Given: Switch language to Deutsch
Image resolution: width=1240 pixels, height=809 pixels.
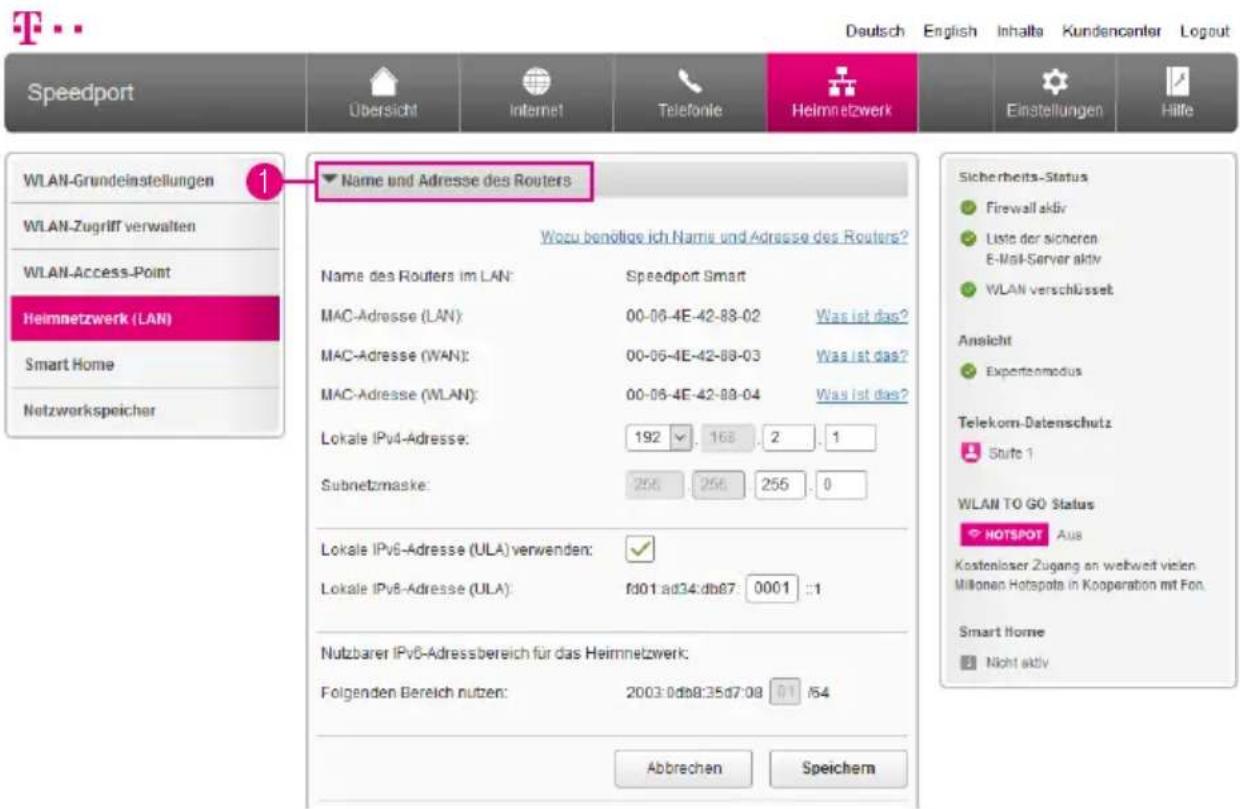Looking at the screenshot, I should (876, 31).
